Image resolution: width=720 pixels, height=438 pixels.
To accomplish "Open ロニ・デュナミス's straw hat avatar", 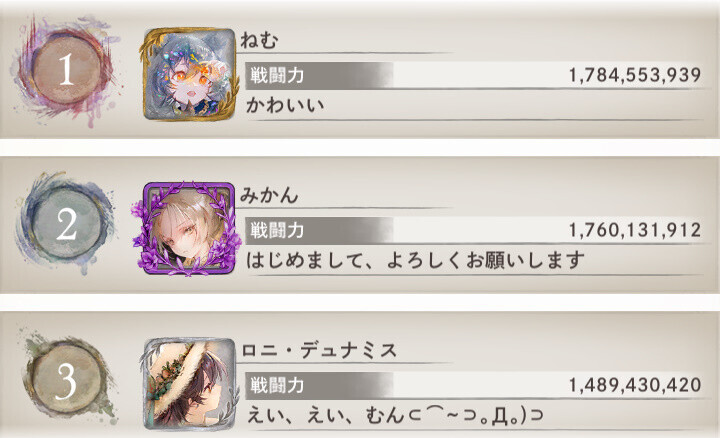I will point(190,384).
